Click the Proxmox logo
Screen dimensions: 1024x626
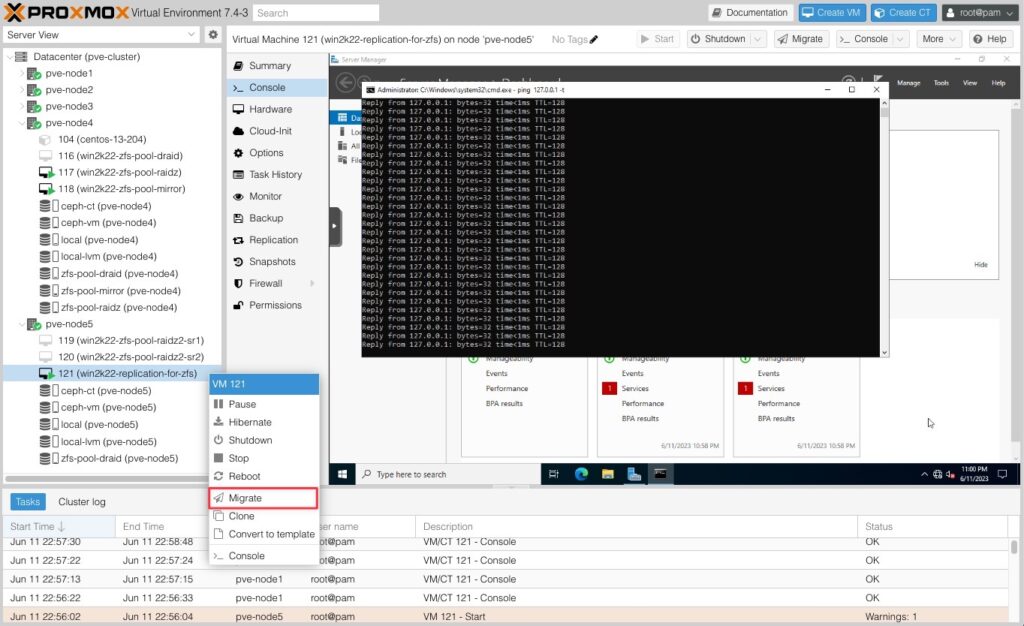[x=67, y=12]
